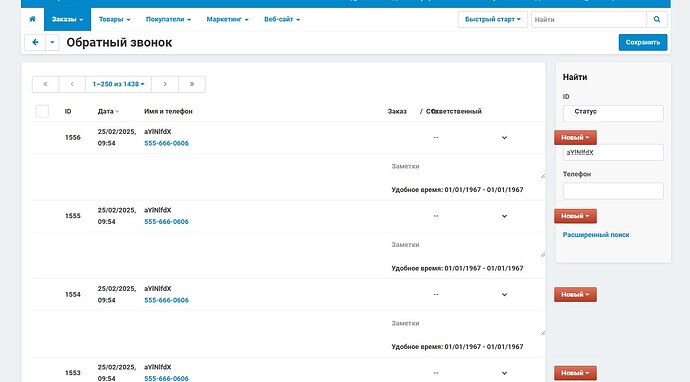The image size is (690, 382).
Task: Click the Сохранить button
Action: click(x=643, y=42)
